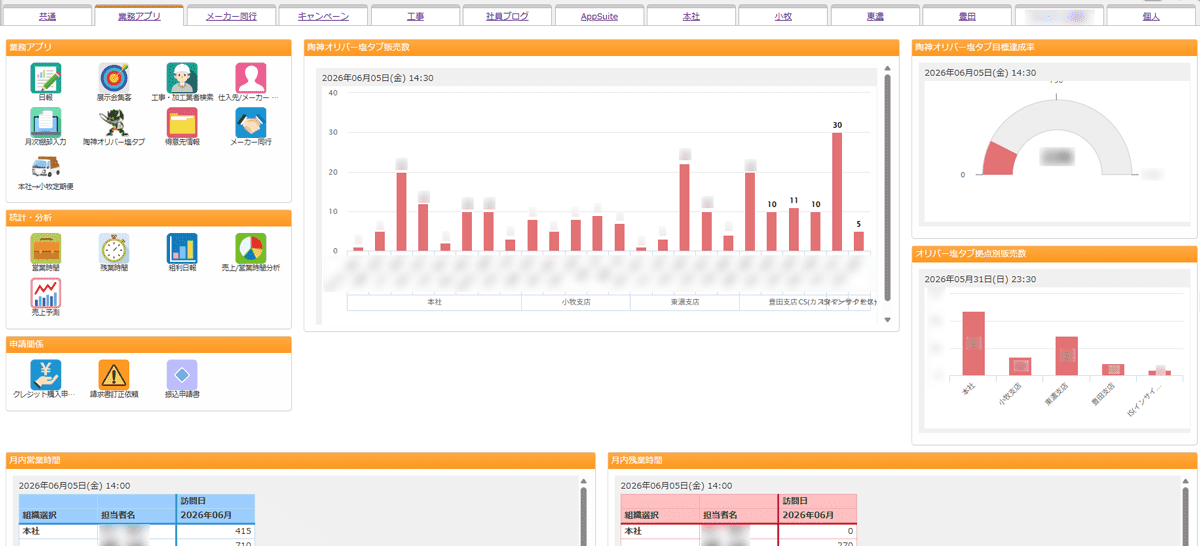Viewport: 1200px width, 546px height.
Task: Open the 振込申請書 diamond icon
Action: [x=182, y=374]
